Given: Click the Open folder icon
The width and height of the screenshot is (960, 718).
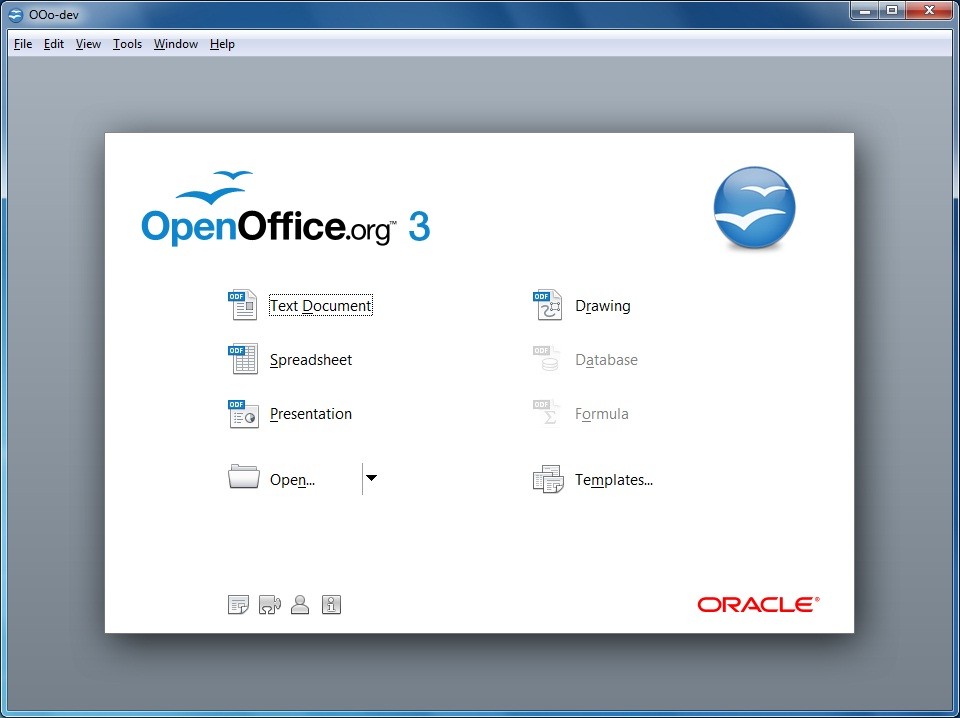Looking at the screenshot, I should tap(243, 478).
